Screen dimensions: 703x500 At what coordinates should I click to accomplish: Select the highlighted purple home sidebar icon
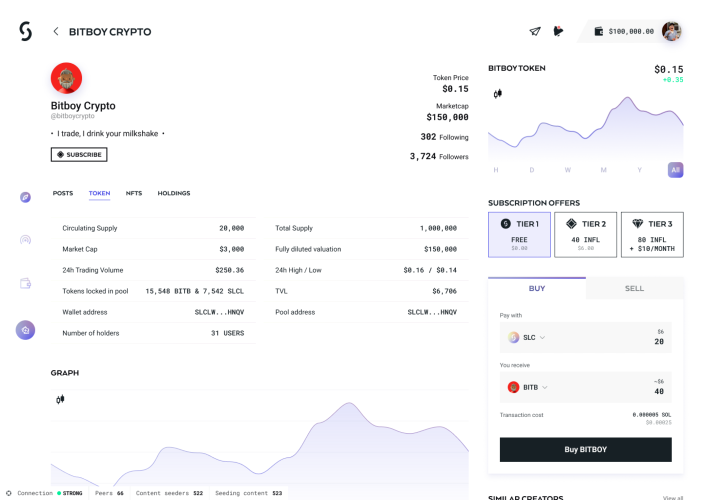[x=26, y=330]
